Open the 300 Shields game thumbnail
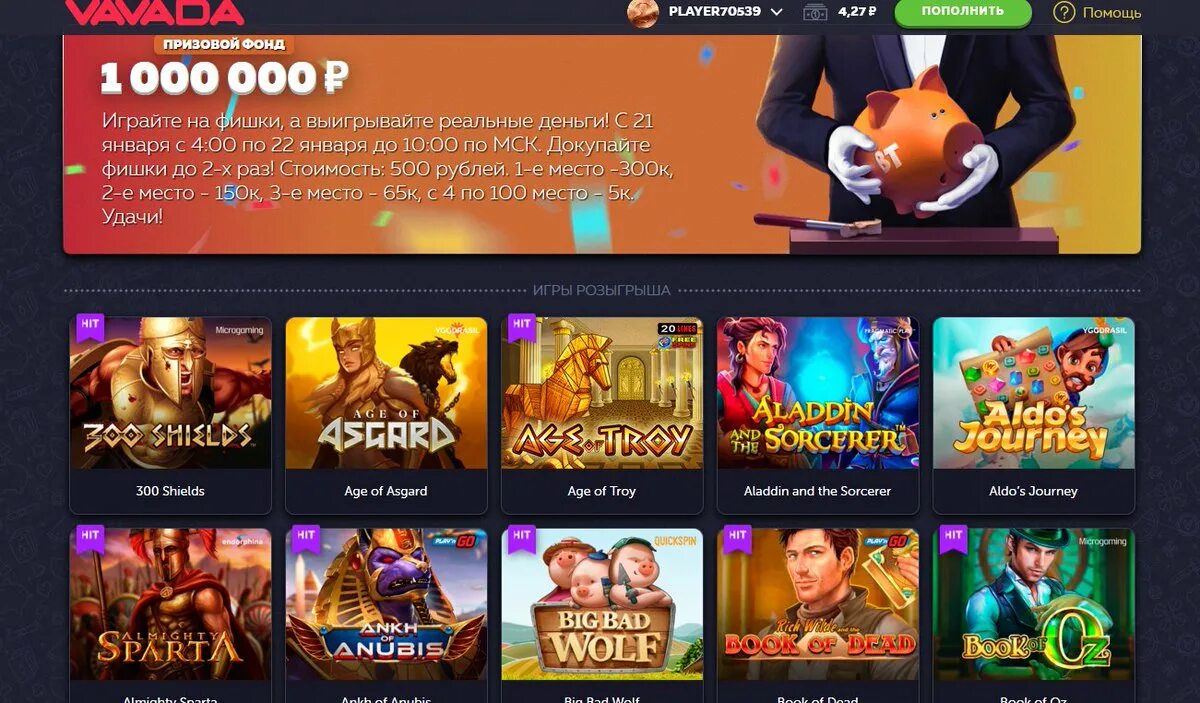This screenshot has width=1200, height=703. (170, 393)
